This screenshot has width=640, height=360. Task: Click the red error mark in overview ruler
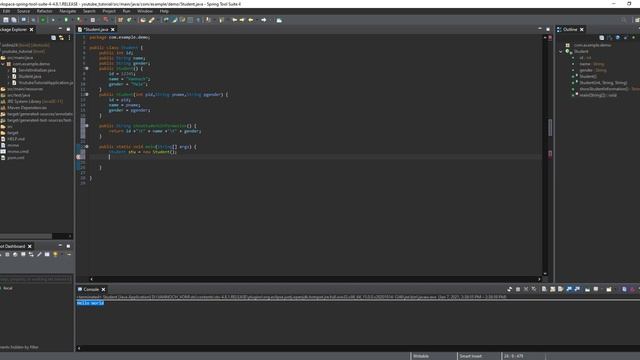coord(550,153)
